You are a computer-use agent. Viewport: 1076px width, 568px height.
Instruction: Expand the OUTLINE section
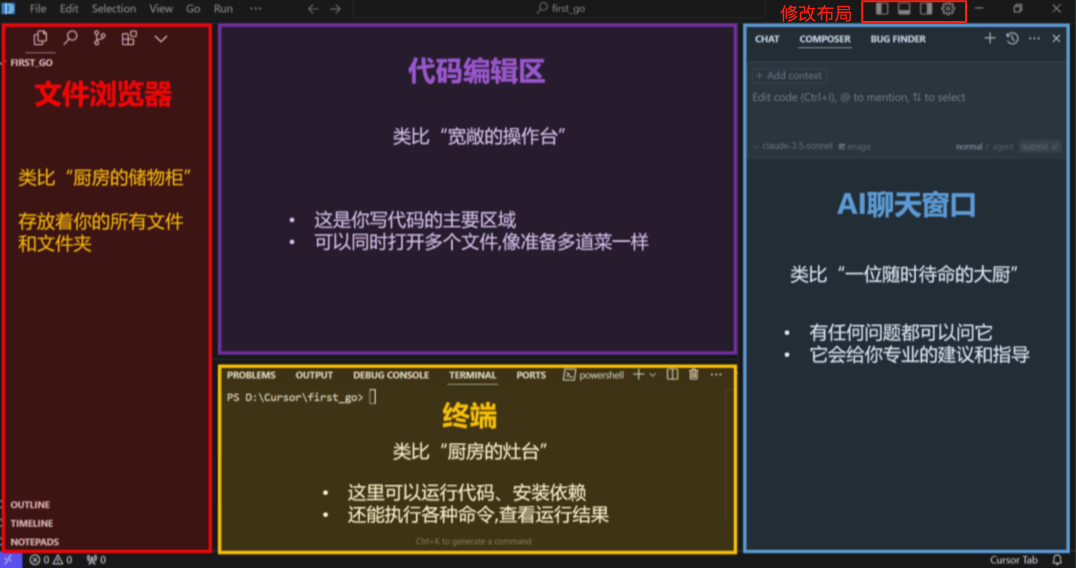[30, 505]
